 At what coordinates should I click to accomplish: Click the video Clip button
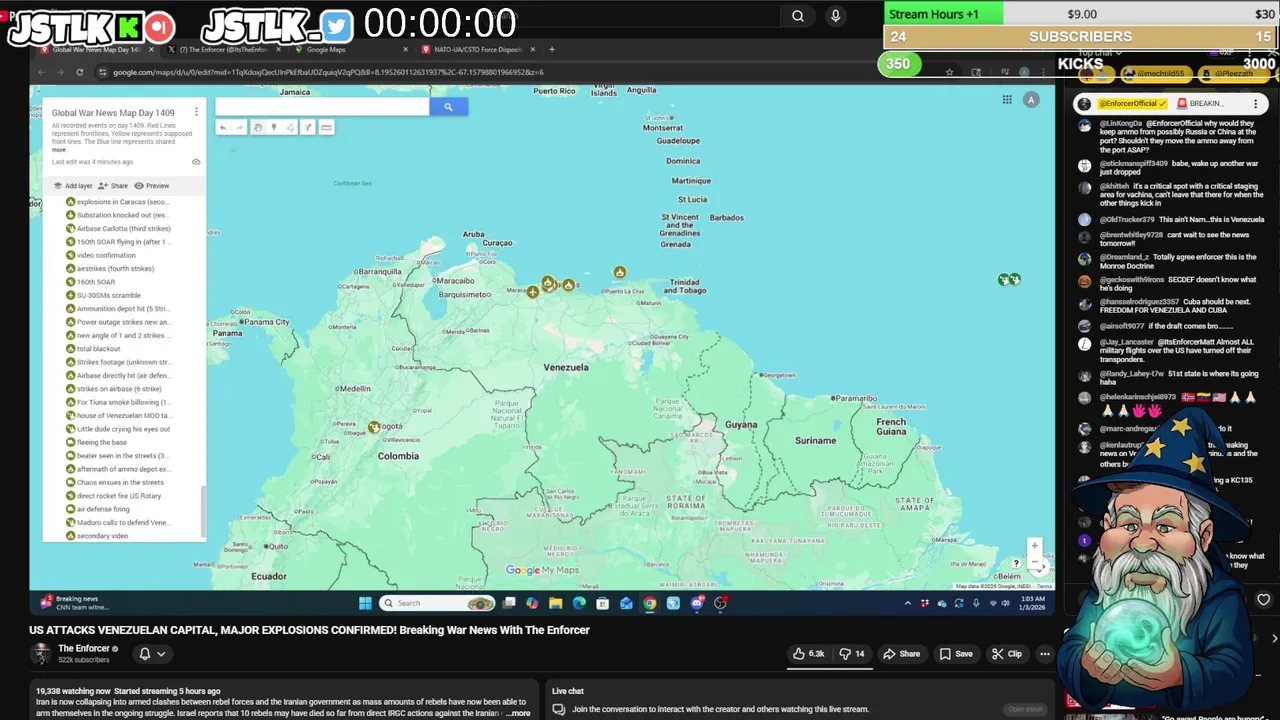click(x=1007, y=654)
